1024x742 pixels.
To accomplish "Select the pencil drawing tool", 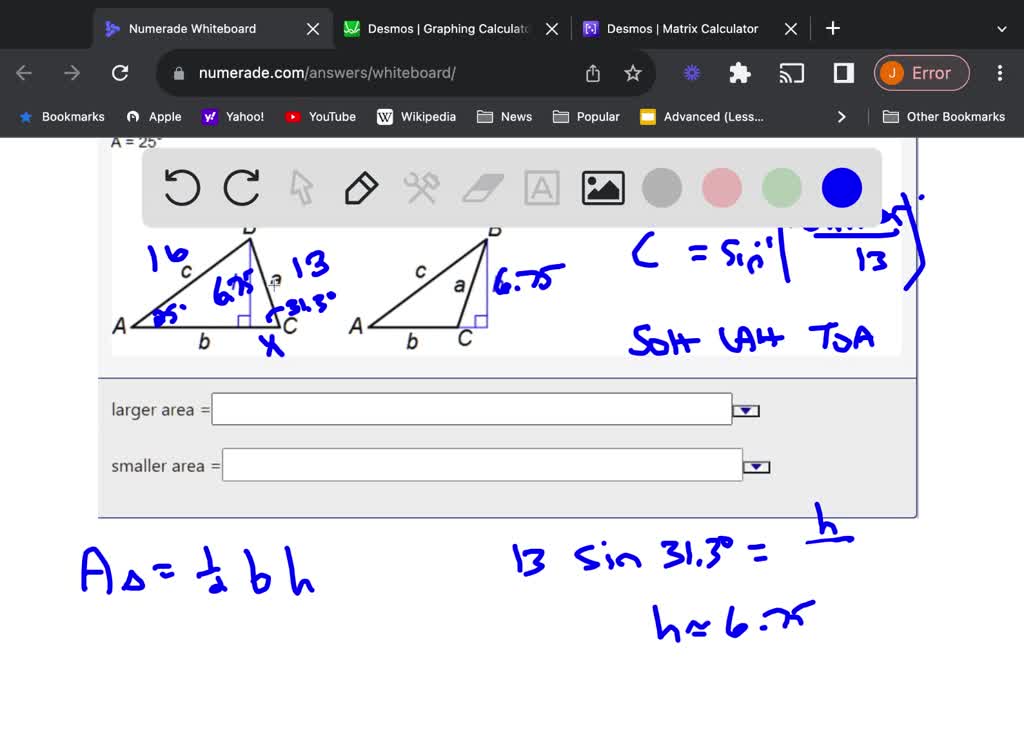I will click(x=361, y=187).
